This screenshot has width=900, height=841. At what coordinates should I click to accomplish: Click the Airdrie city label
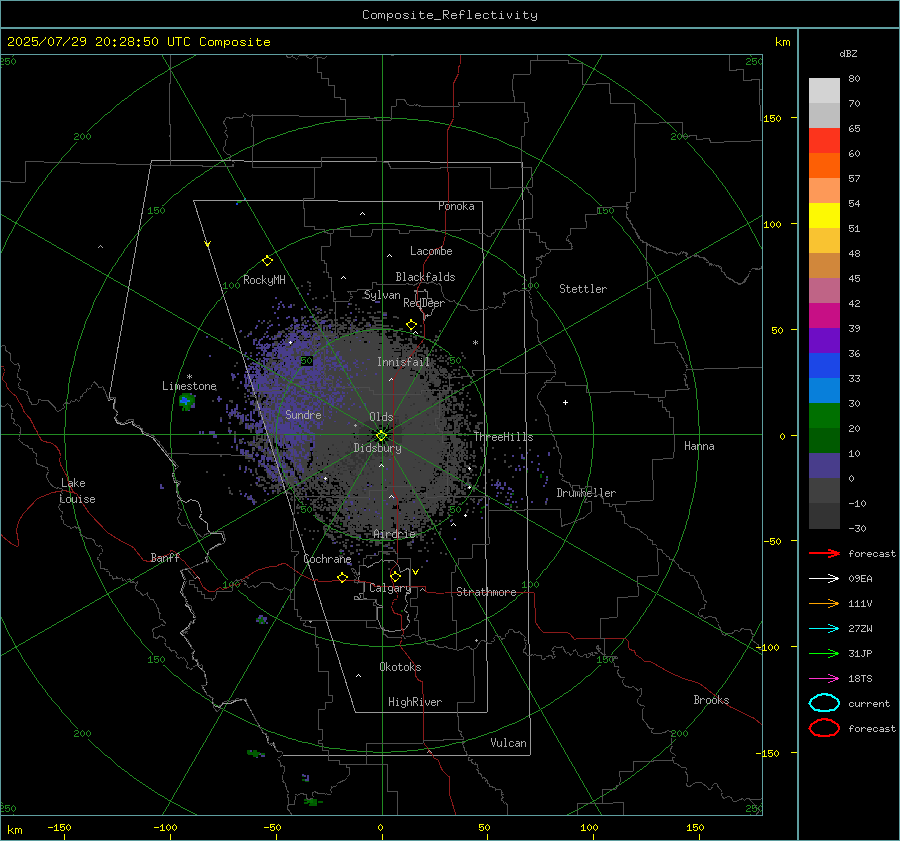click(x=394, y=534)
